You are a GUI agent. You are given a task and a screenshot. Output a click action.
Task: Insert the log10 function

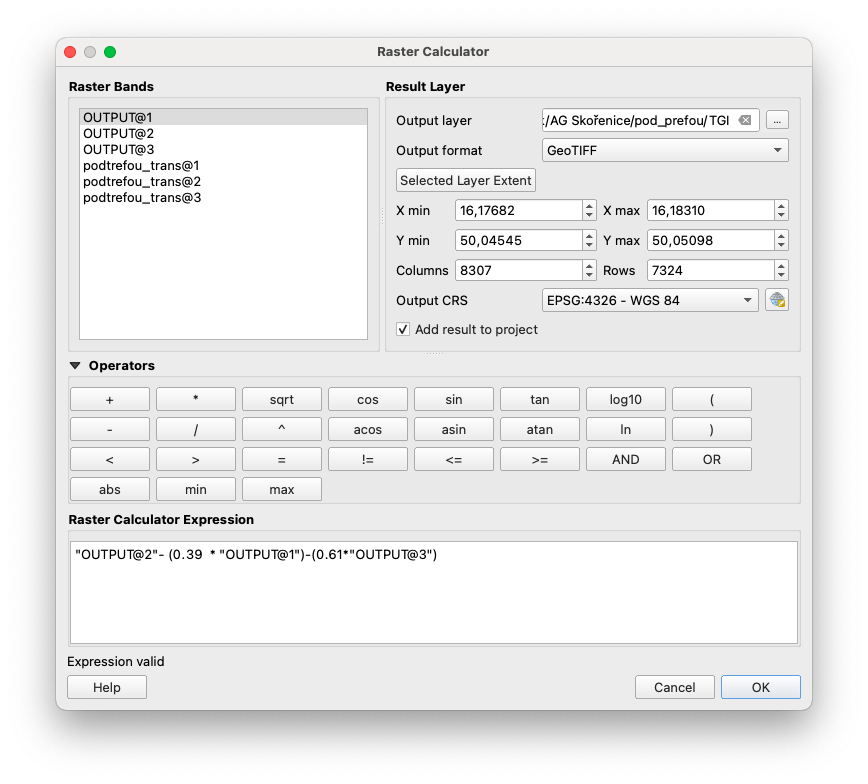pyautogui.click(x=626, y=399)
